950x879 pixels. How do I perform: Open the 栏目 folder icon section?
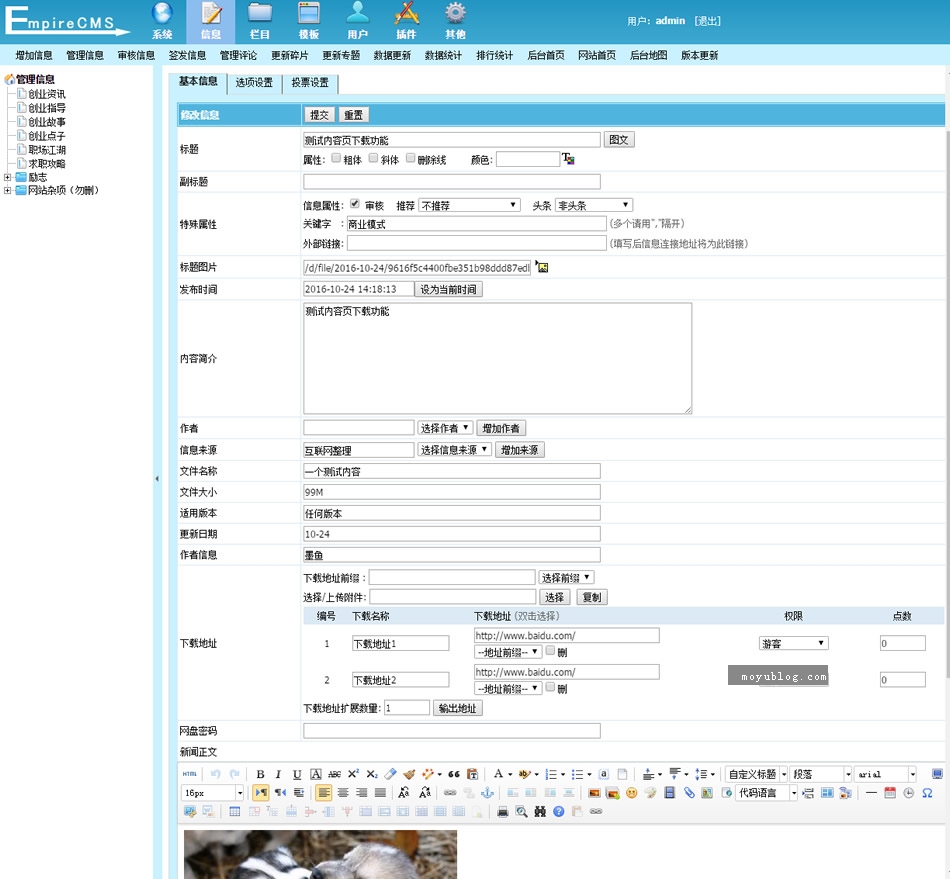pyautogui.click(x=260, y=20)
